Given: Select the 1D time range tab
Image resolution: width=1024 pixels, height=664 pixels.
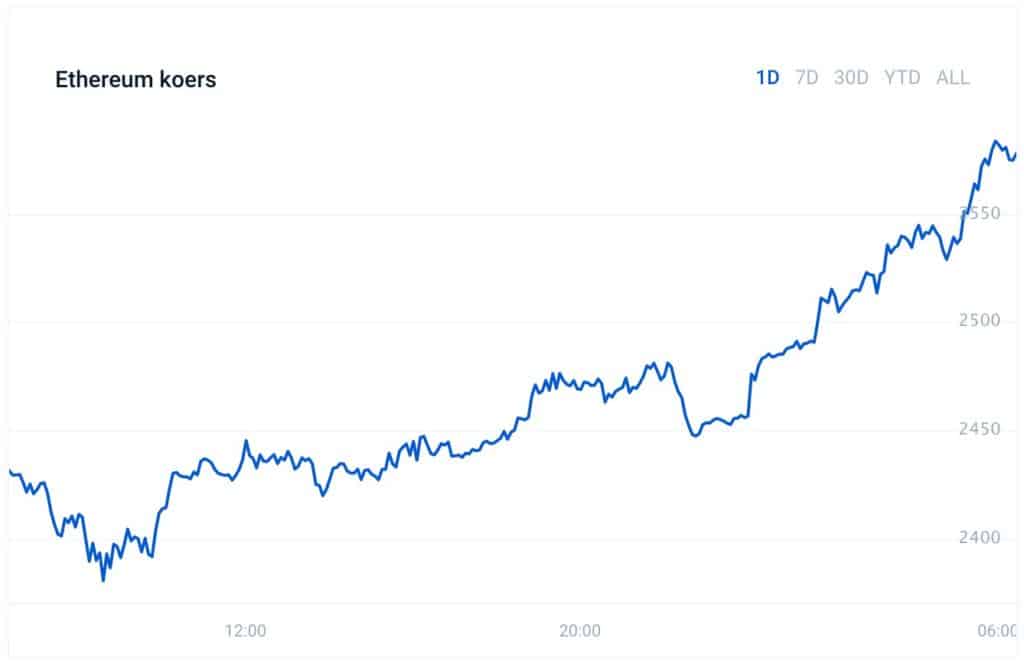Looking at the screenshot, I should [x=767, y=78].
